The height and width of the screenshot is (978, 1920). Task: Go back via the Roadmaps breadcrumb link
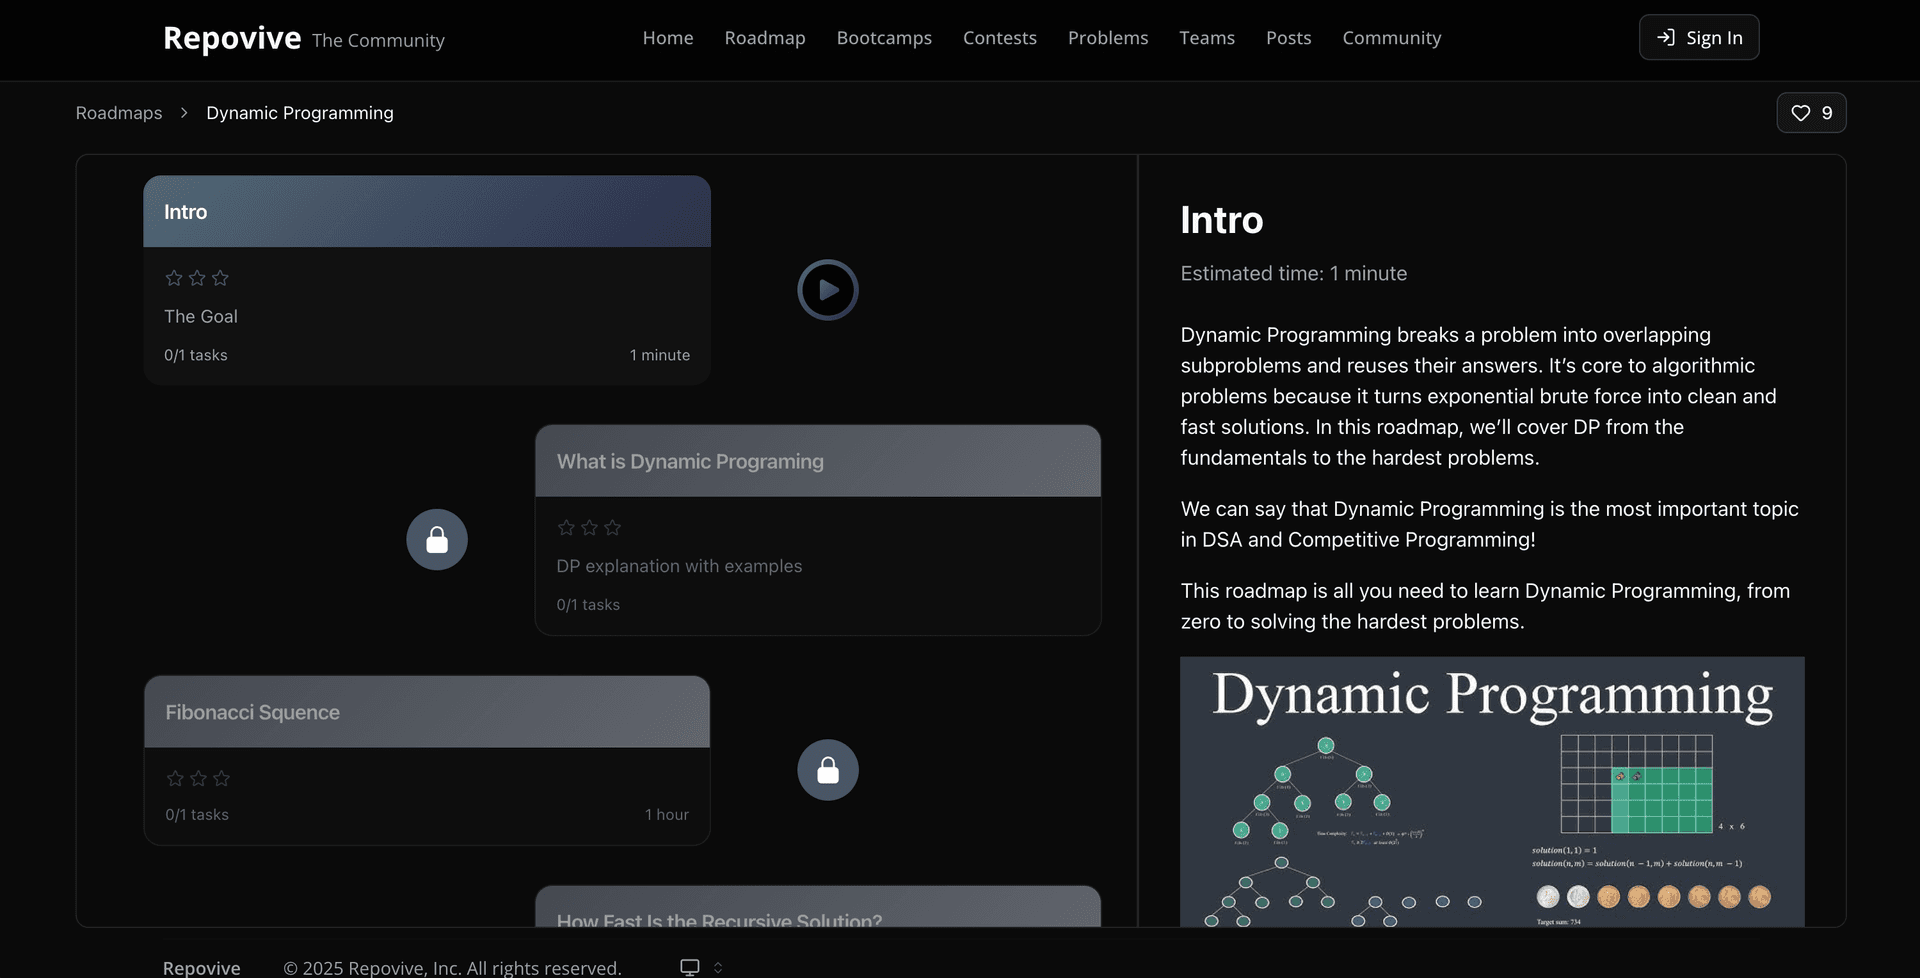point(118,113)
